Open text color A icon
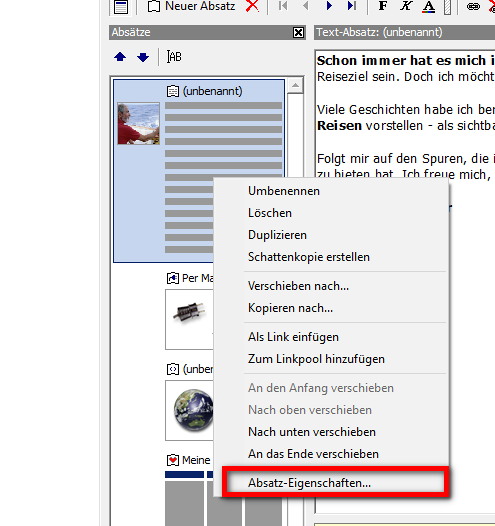The height and width of the screenshot is (526, 495). click(x=429, y=7)
